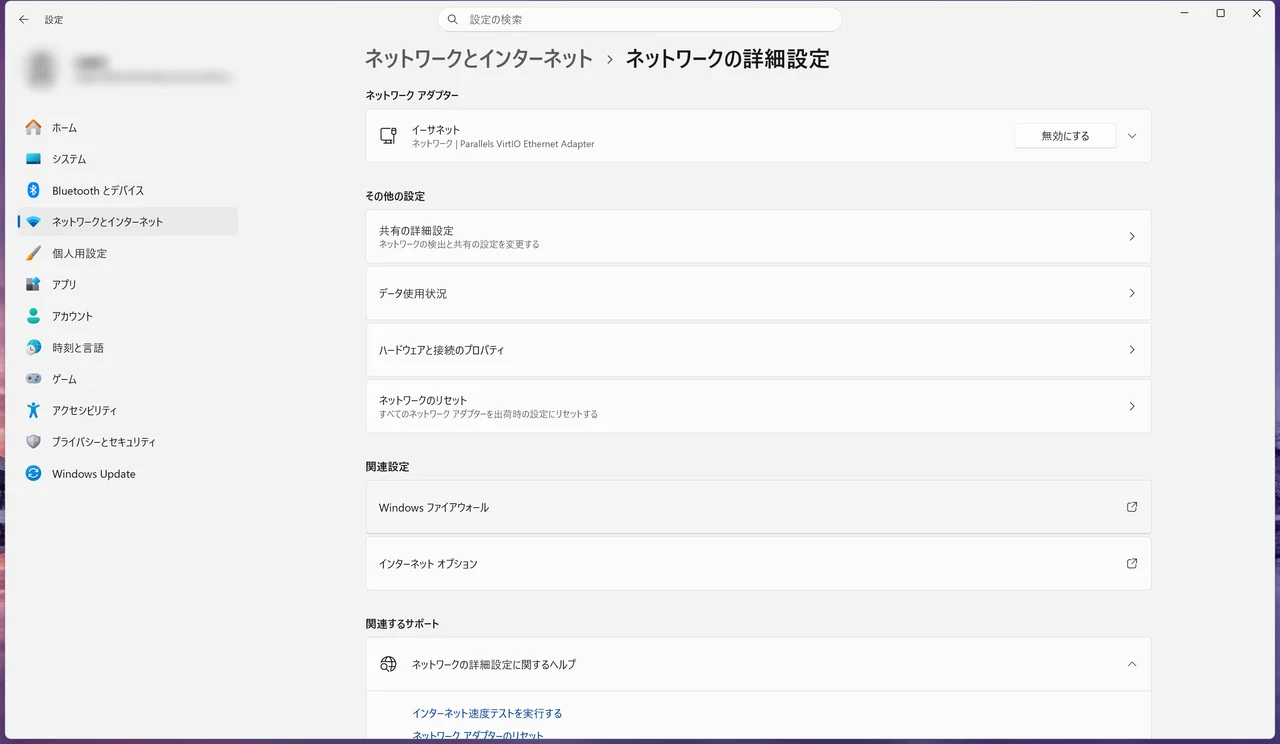Click the Windows Update sync icon

coord(34,474)
